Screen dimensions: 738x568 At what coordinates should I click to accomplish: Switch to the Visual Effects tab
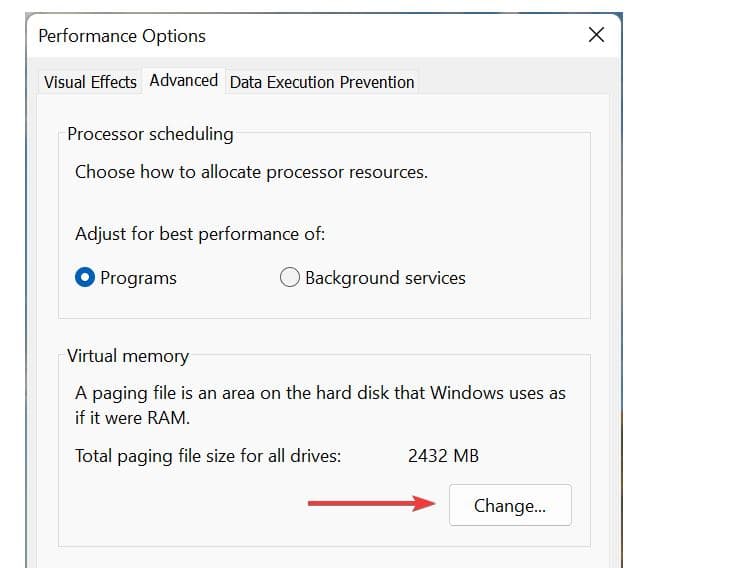(x=90, y=82)
